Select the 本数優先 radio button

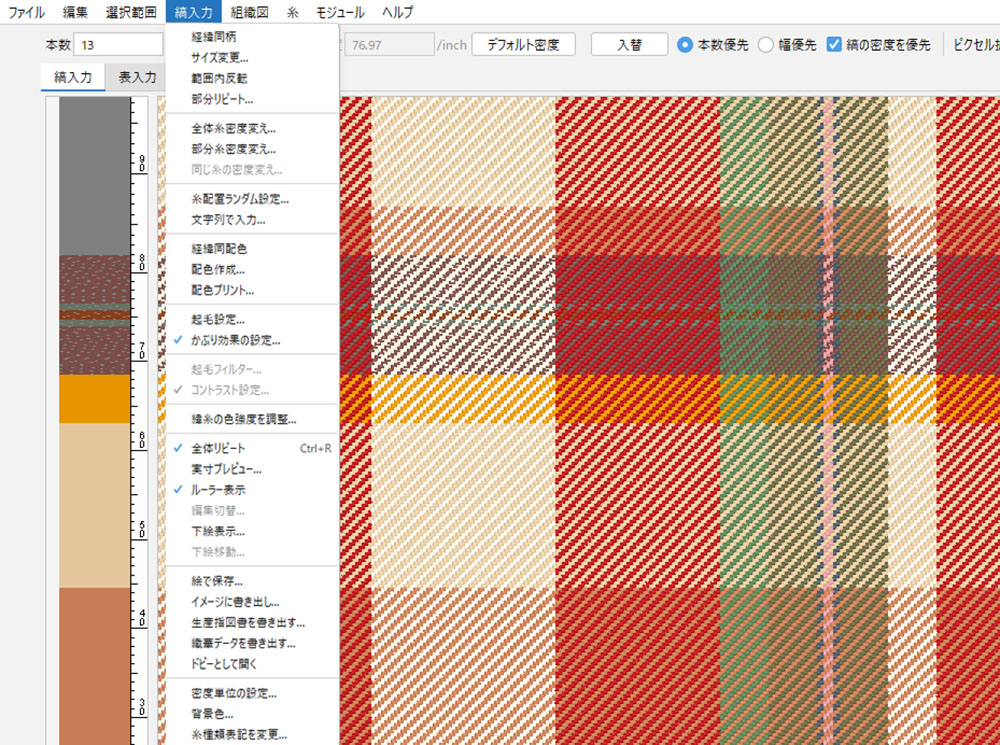pyautogui.click(x=685, y=45)
